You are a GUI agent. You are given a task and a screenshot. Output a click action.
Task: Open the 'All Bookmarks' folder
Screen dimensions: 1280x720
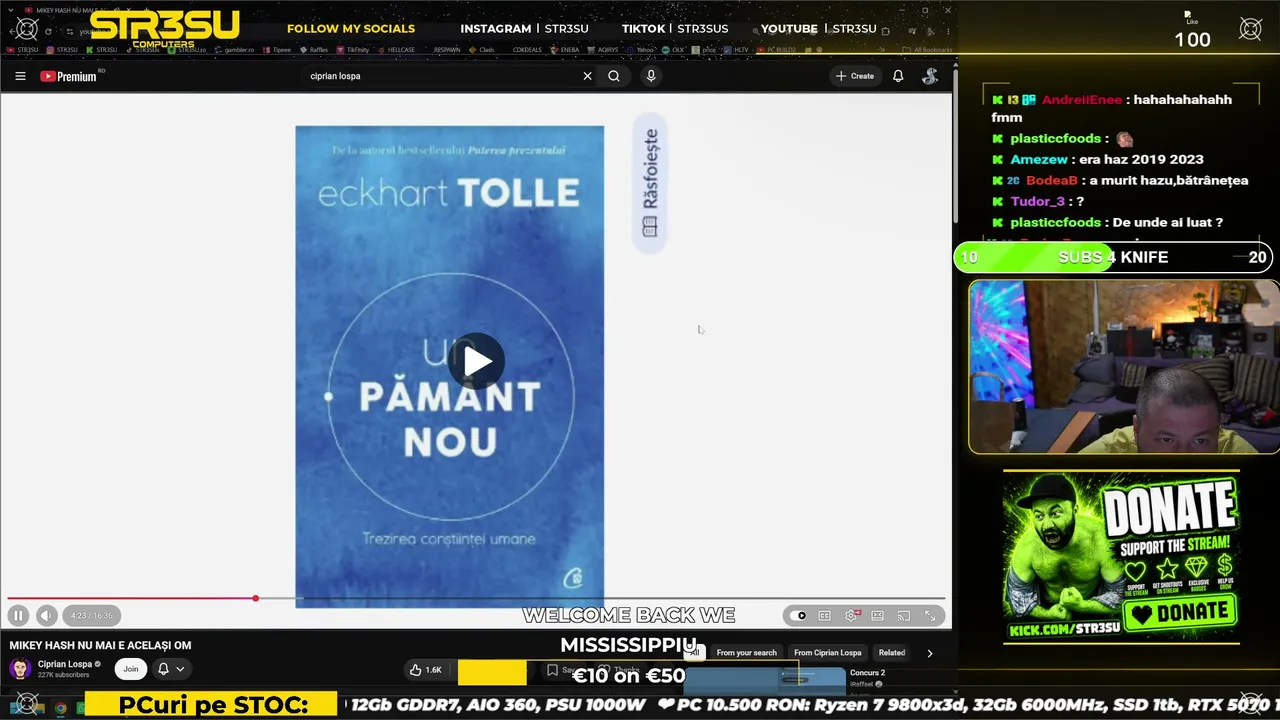point(928,49)
